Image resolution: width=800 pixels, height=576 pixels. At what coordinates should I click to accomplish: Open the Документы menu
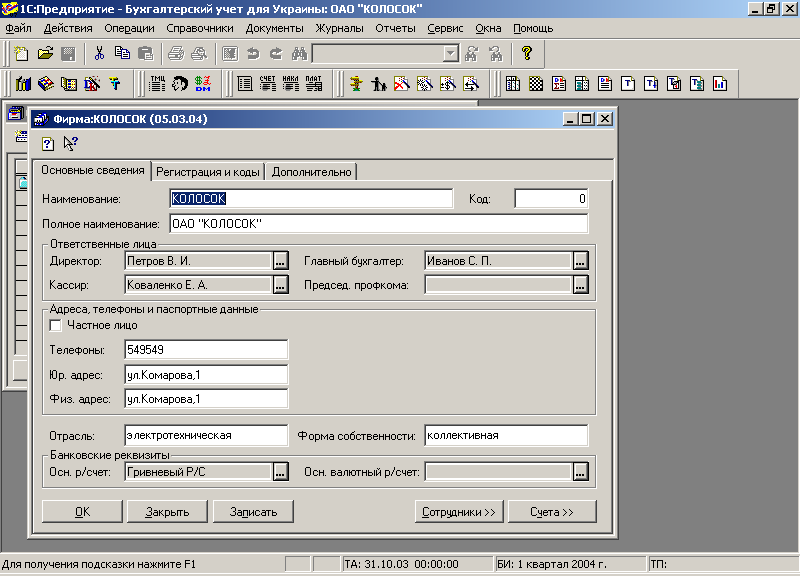point(274,29)
